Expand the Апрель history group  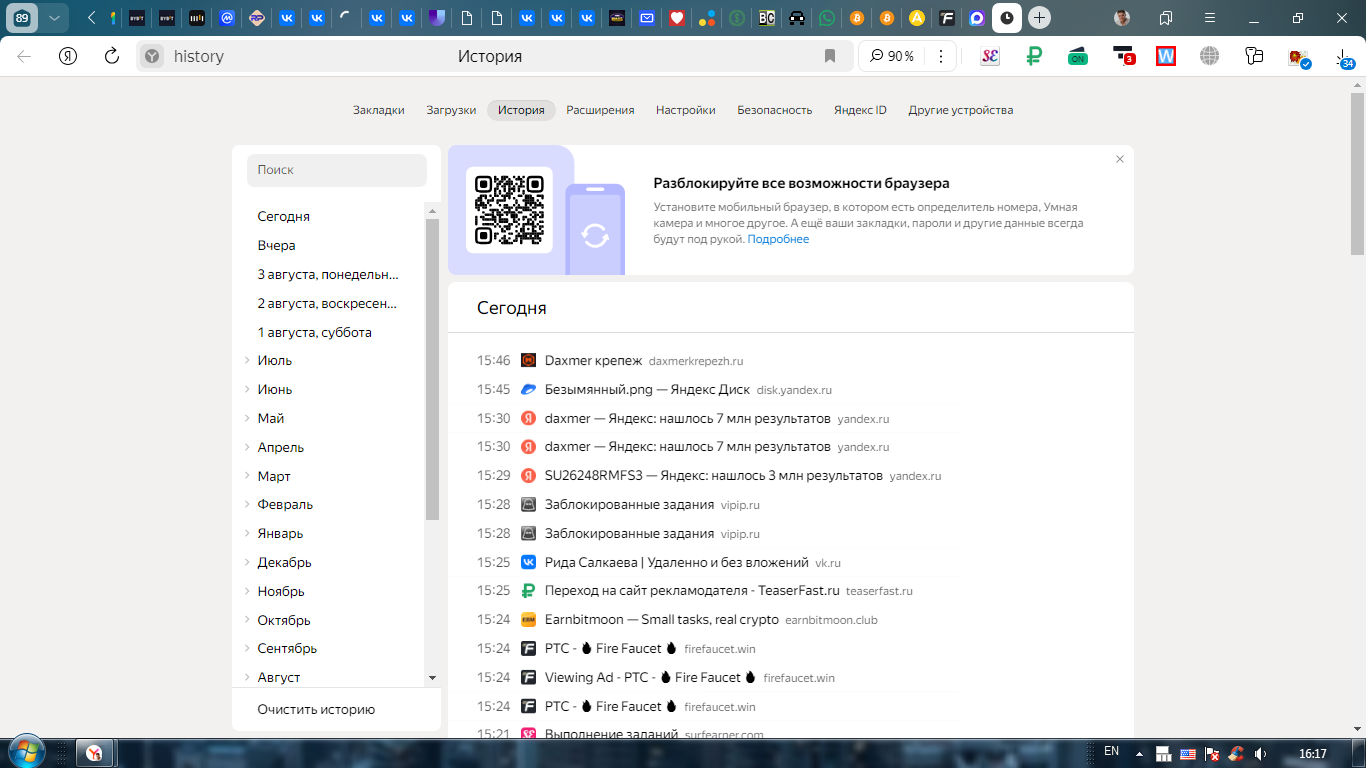[x=247, y=448]
